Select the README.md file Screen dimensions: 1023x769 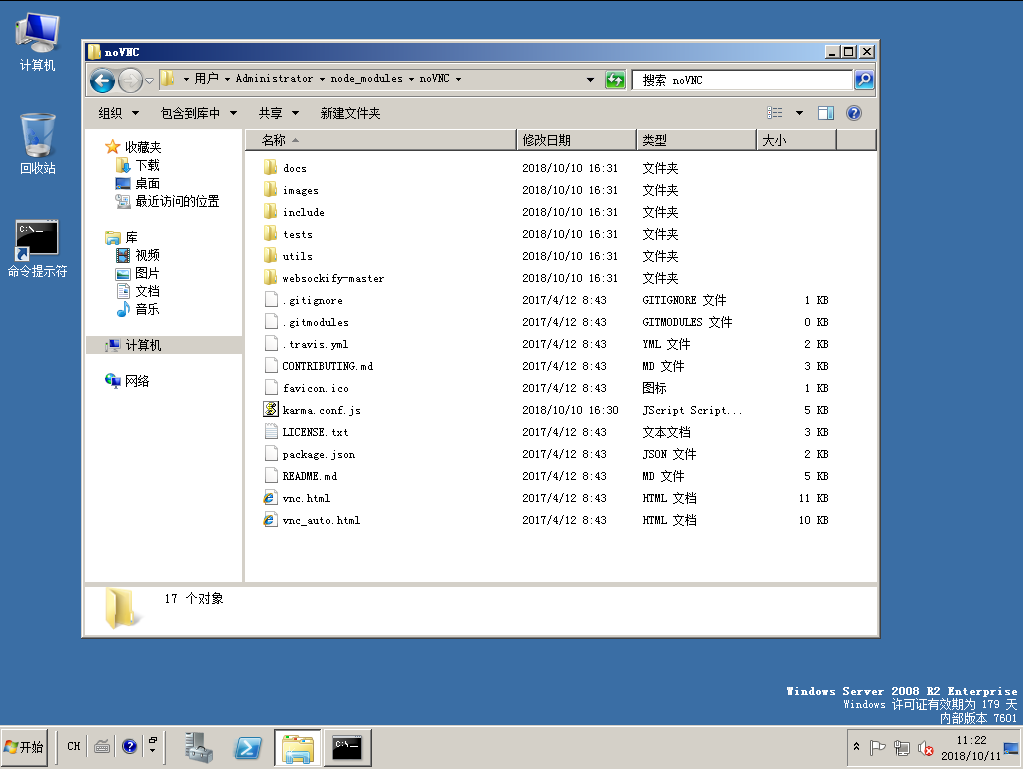(x=310, y=476)
